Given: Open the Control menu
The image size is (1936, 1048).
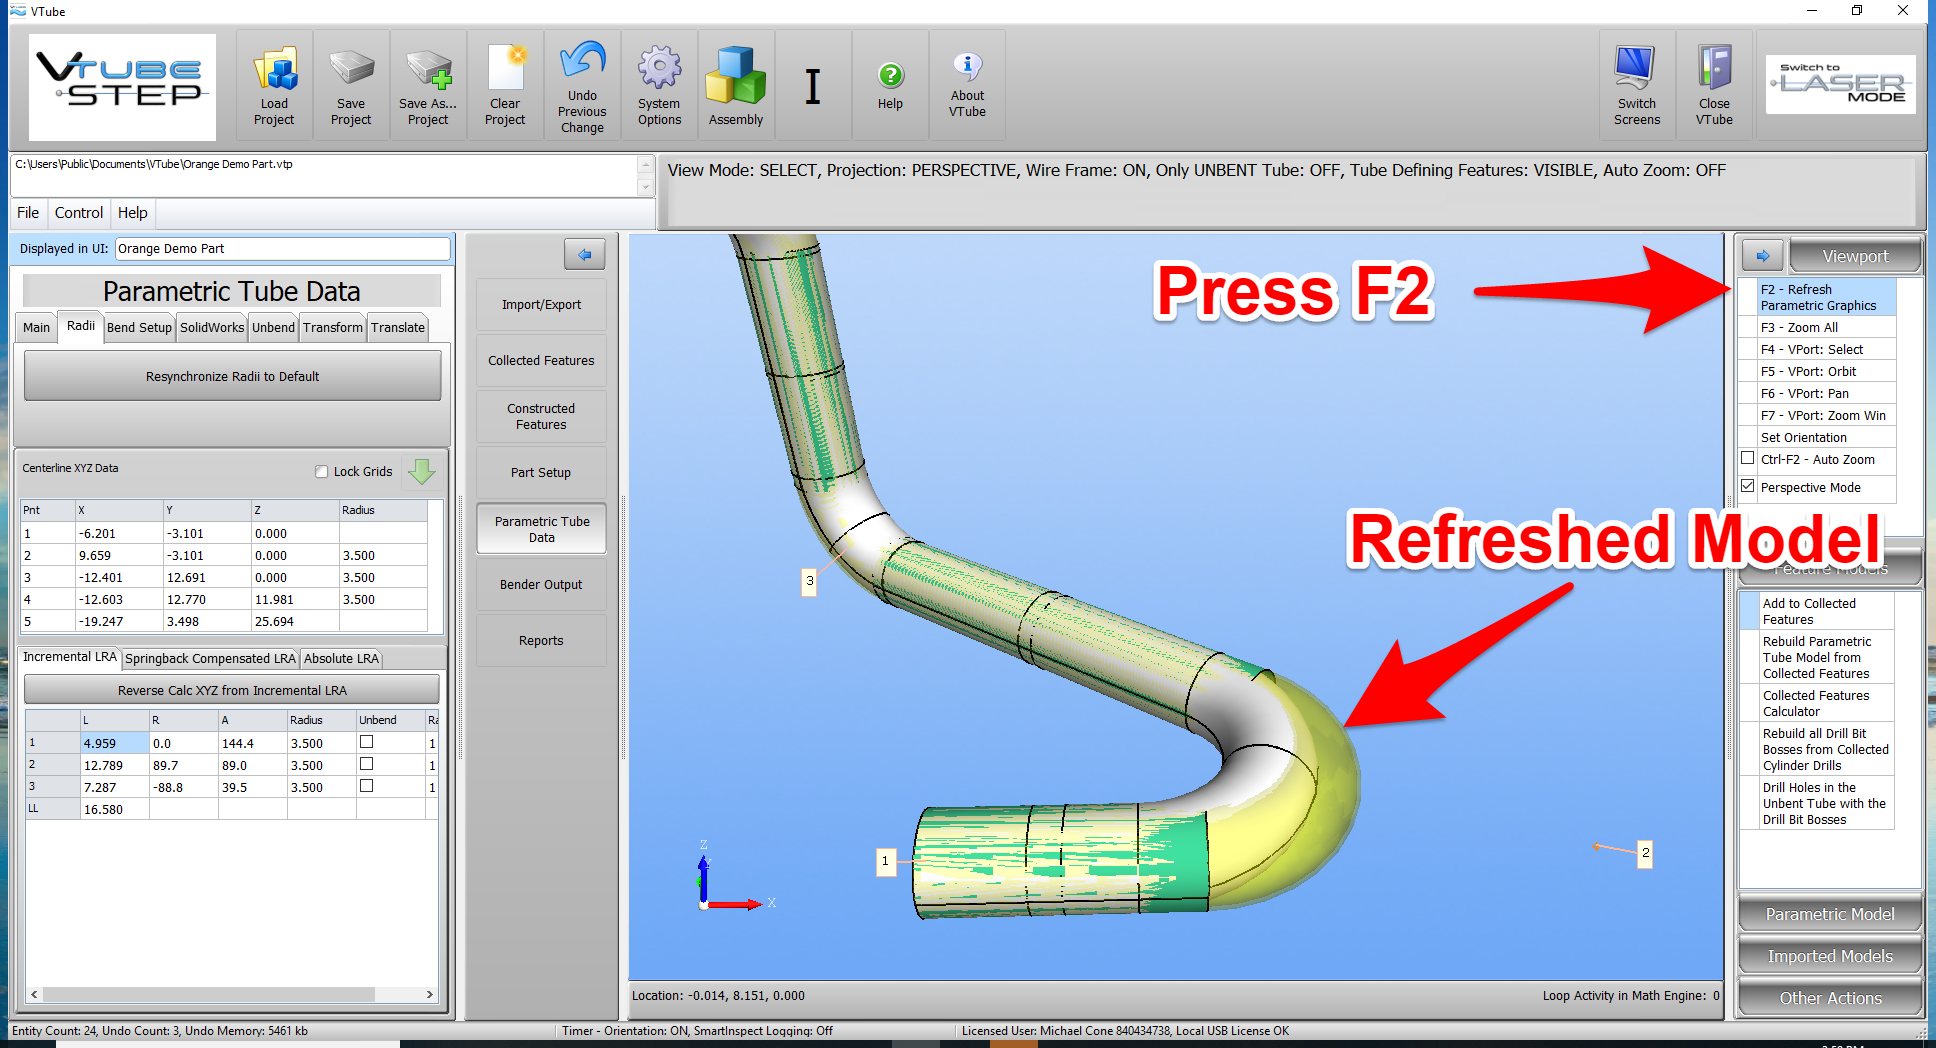Looking at the screenshot, I should [79, 213].
